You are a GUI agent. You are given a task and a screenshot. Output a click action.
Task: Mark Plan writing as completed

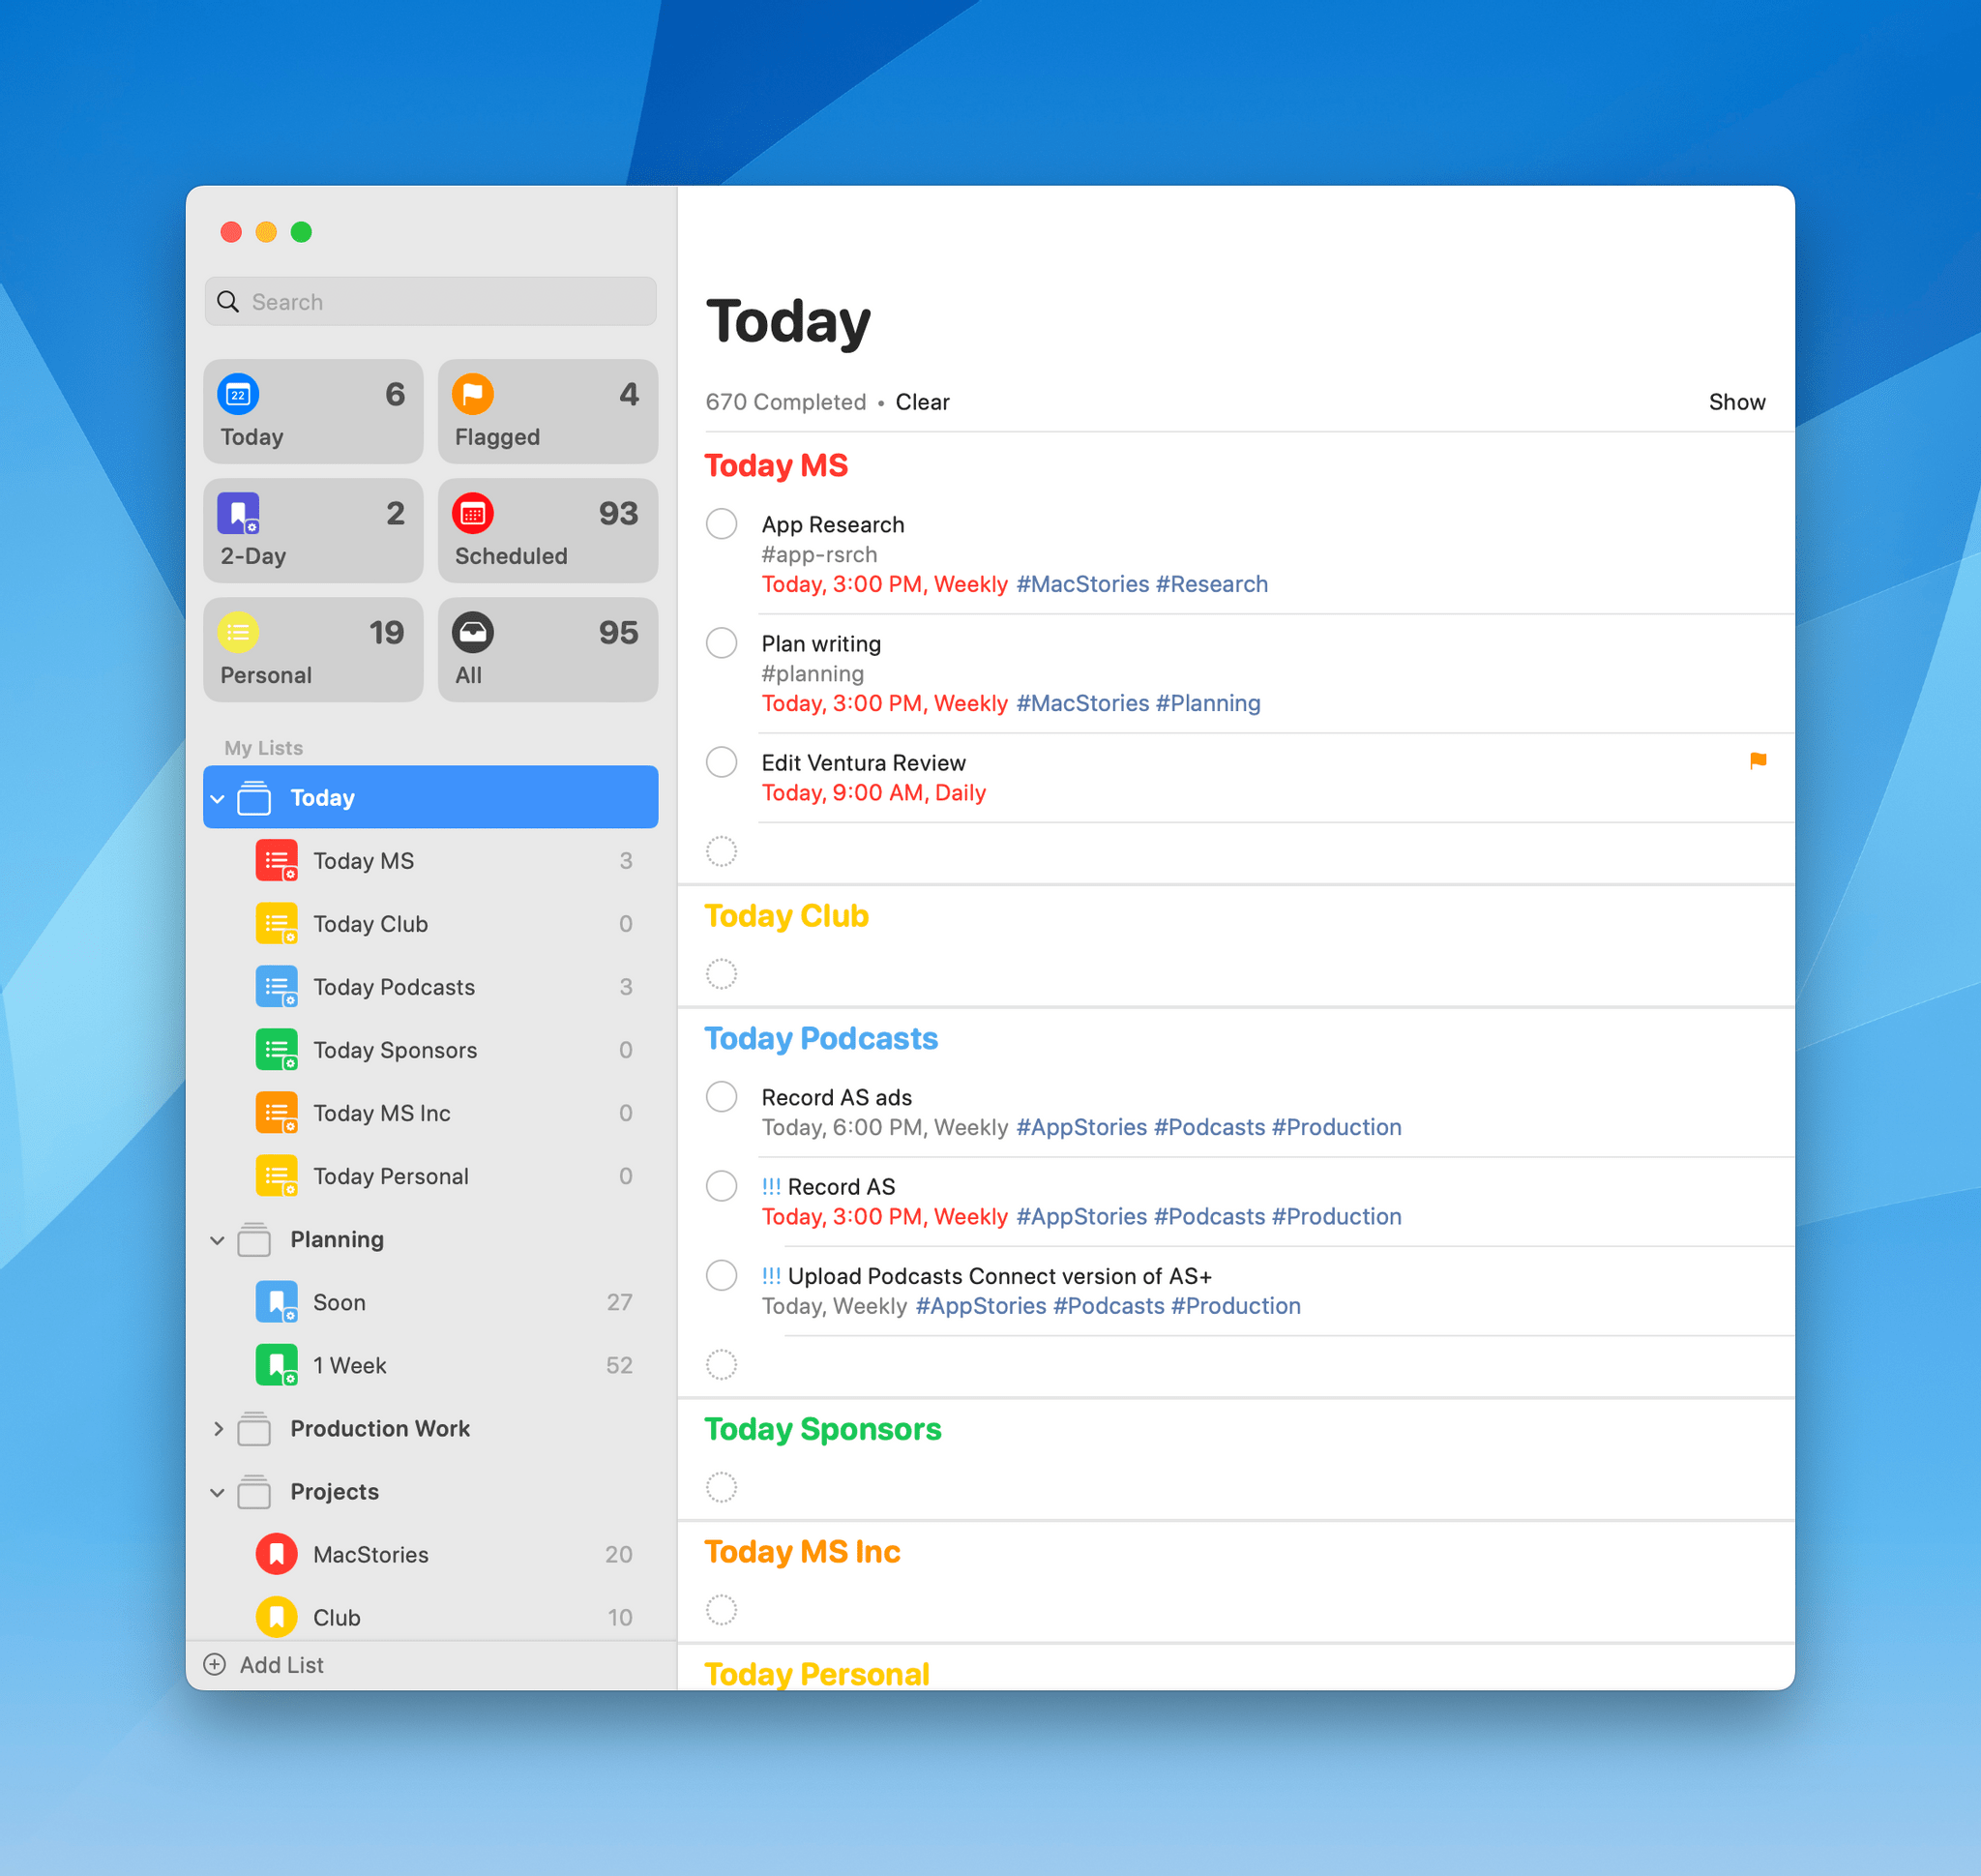721,643
